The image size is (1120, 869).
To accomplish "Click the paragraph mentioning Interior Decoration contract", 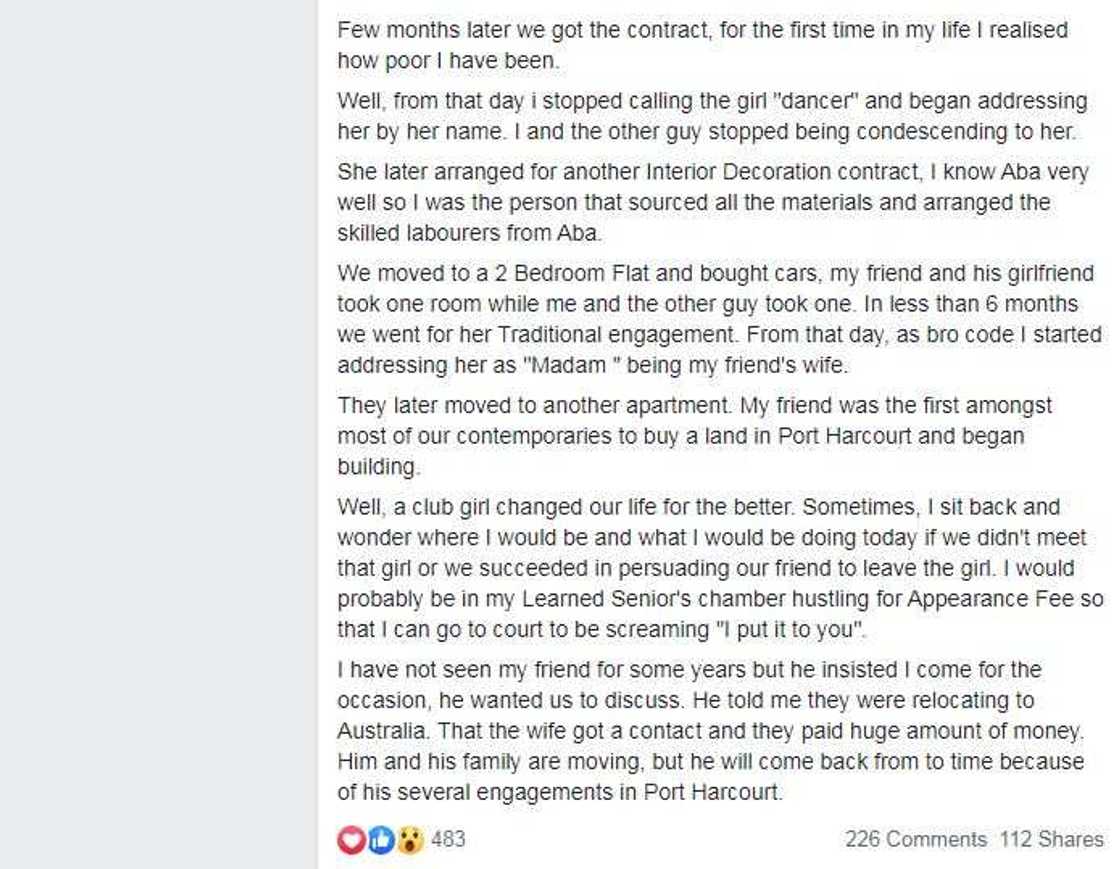I will (700, 202).
